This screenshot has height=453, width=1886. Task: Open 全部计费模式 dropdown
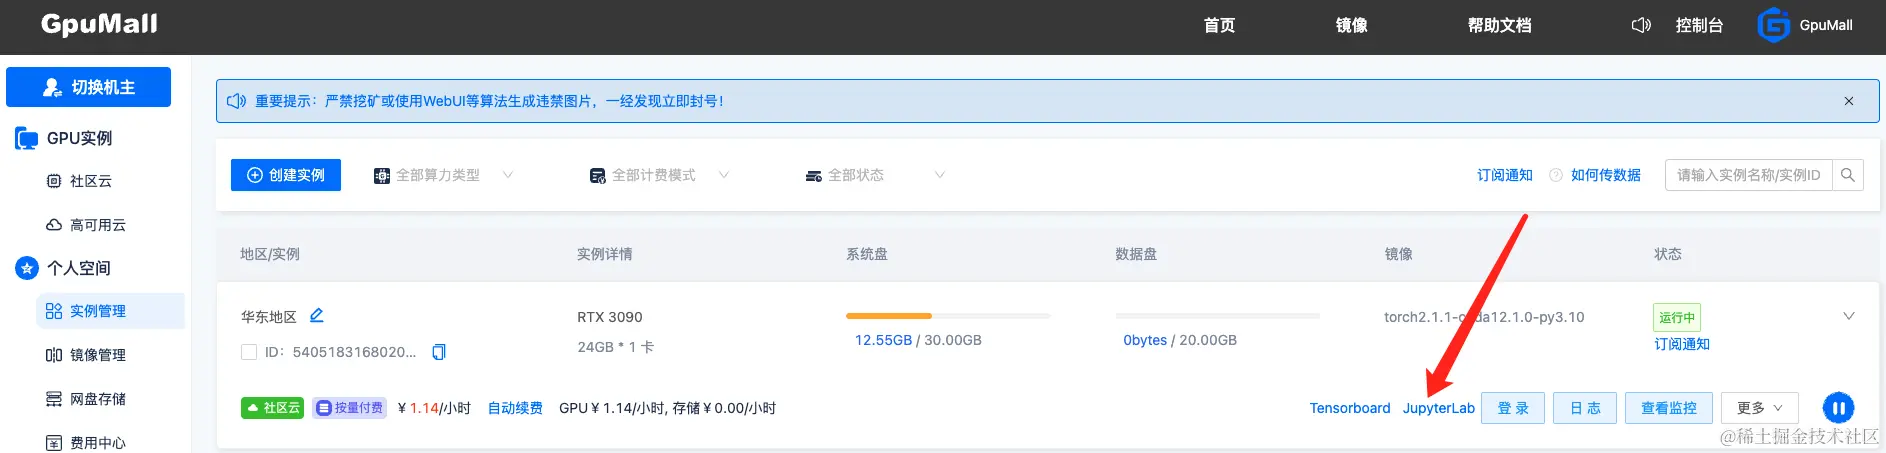[x=659, y=175]
